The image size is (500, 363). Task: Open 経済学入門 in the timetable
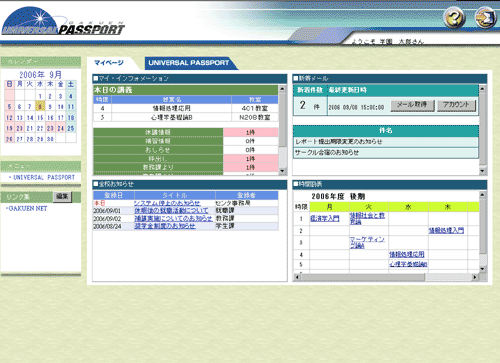tap(324, 218)
